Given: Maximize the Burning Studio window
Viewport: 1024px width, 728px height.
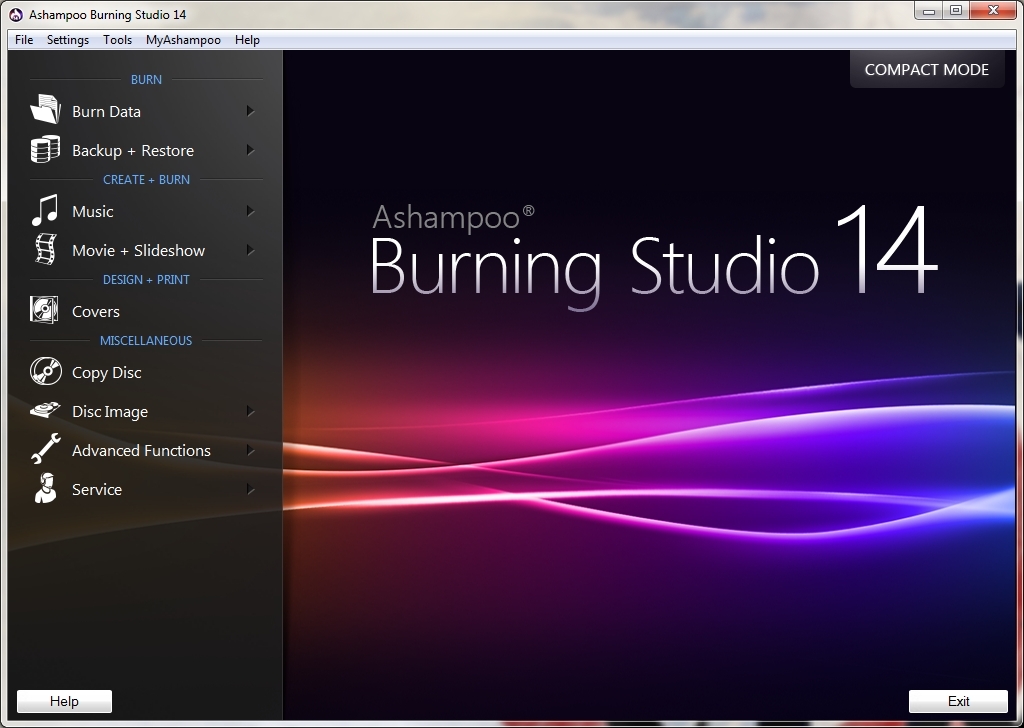Looking at the screenshot, I should (x=956, y=10).
